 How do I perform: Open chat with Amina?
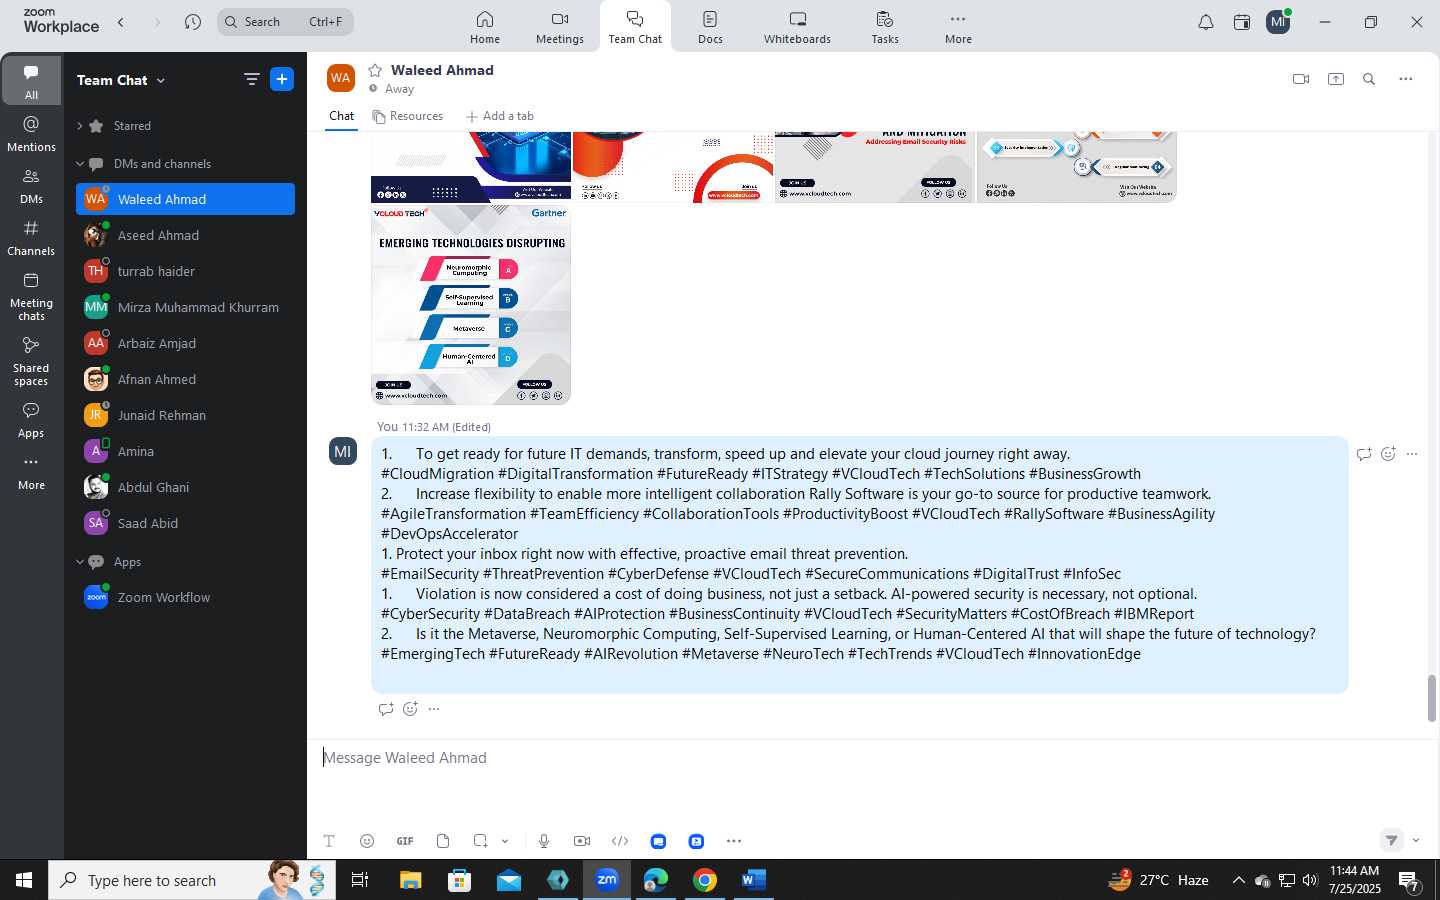click(185, 451)
